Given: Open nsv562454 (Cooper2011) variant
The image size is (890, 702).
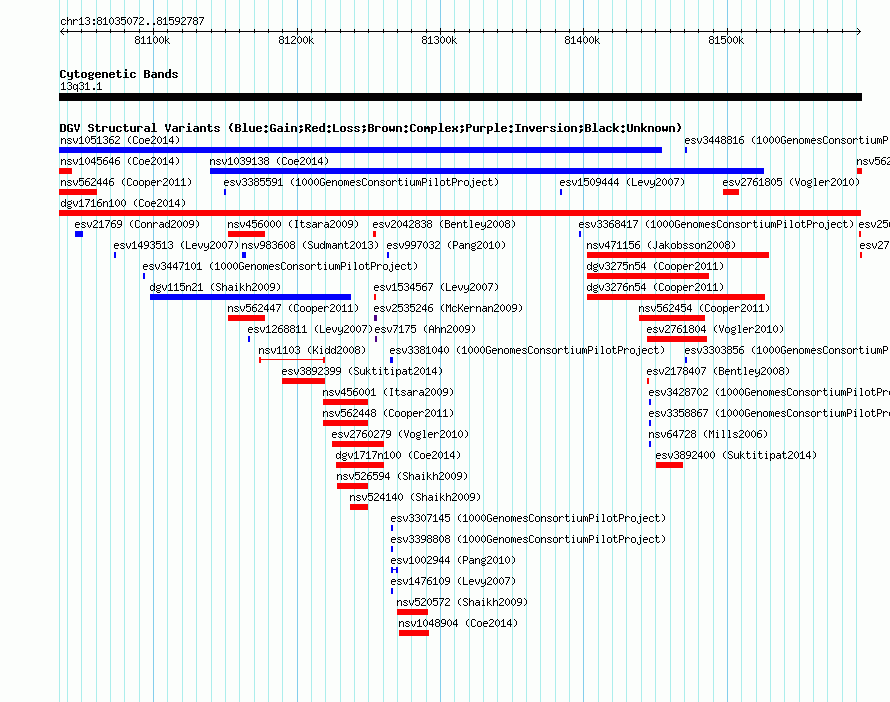Looking at the screenshot, I should pyautogui.click(x=704, y=308).
